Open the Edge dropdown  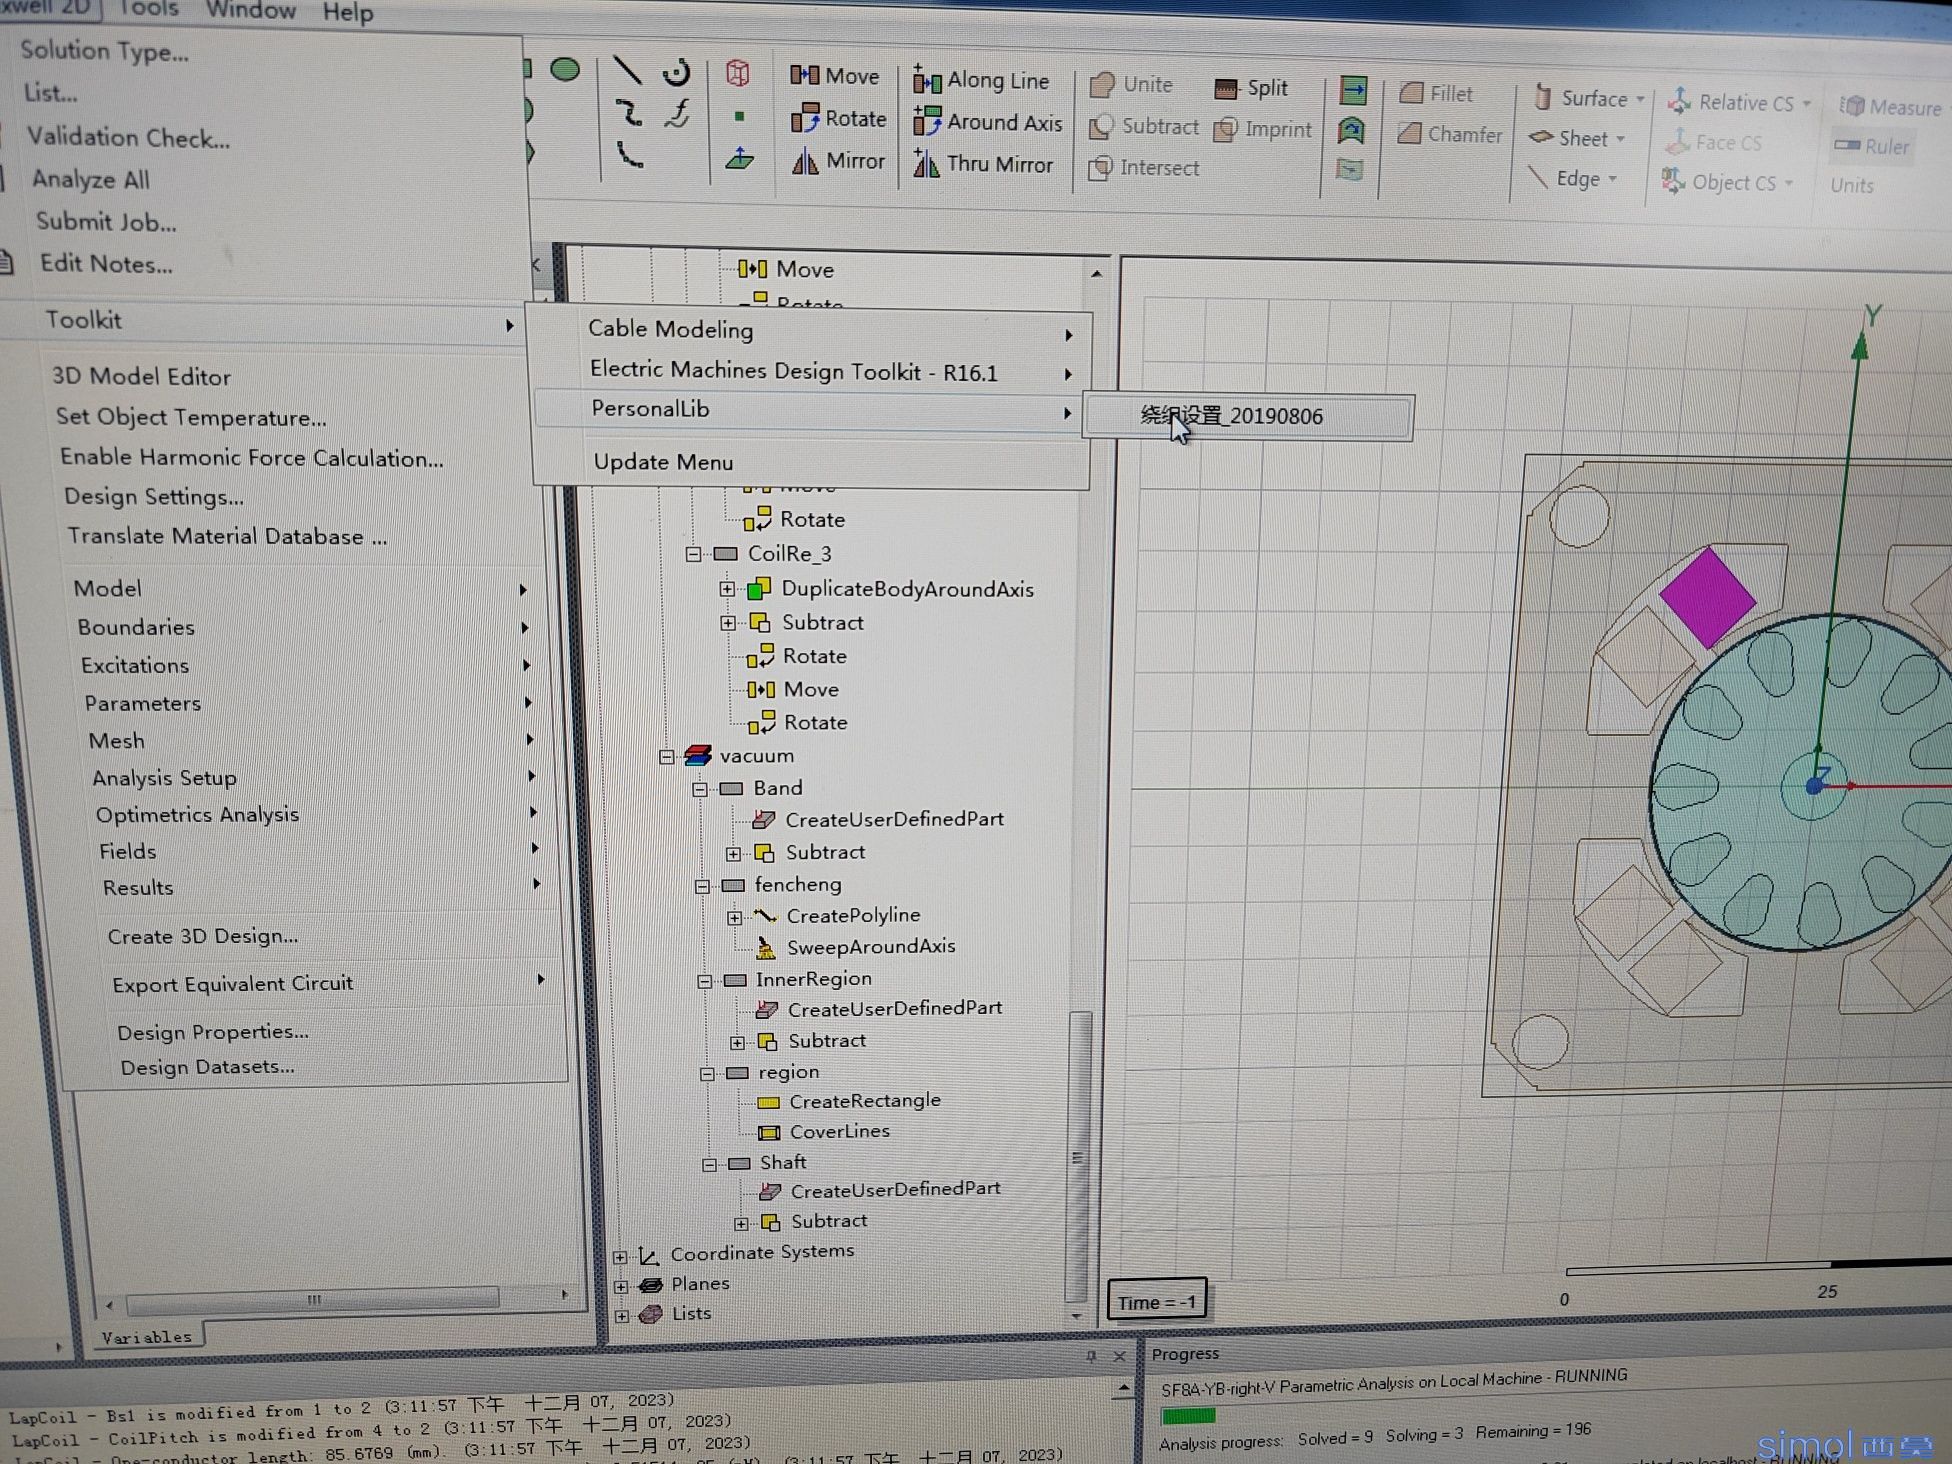(x=1574, y=179)
